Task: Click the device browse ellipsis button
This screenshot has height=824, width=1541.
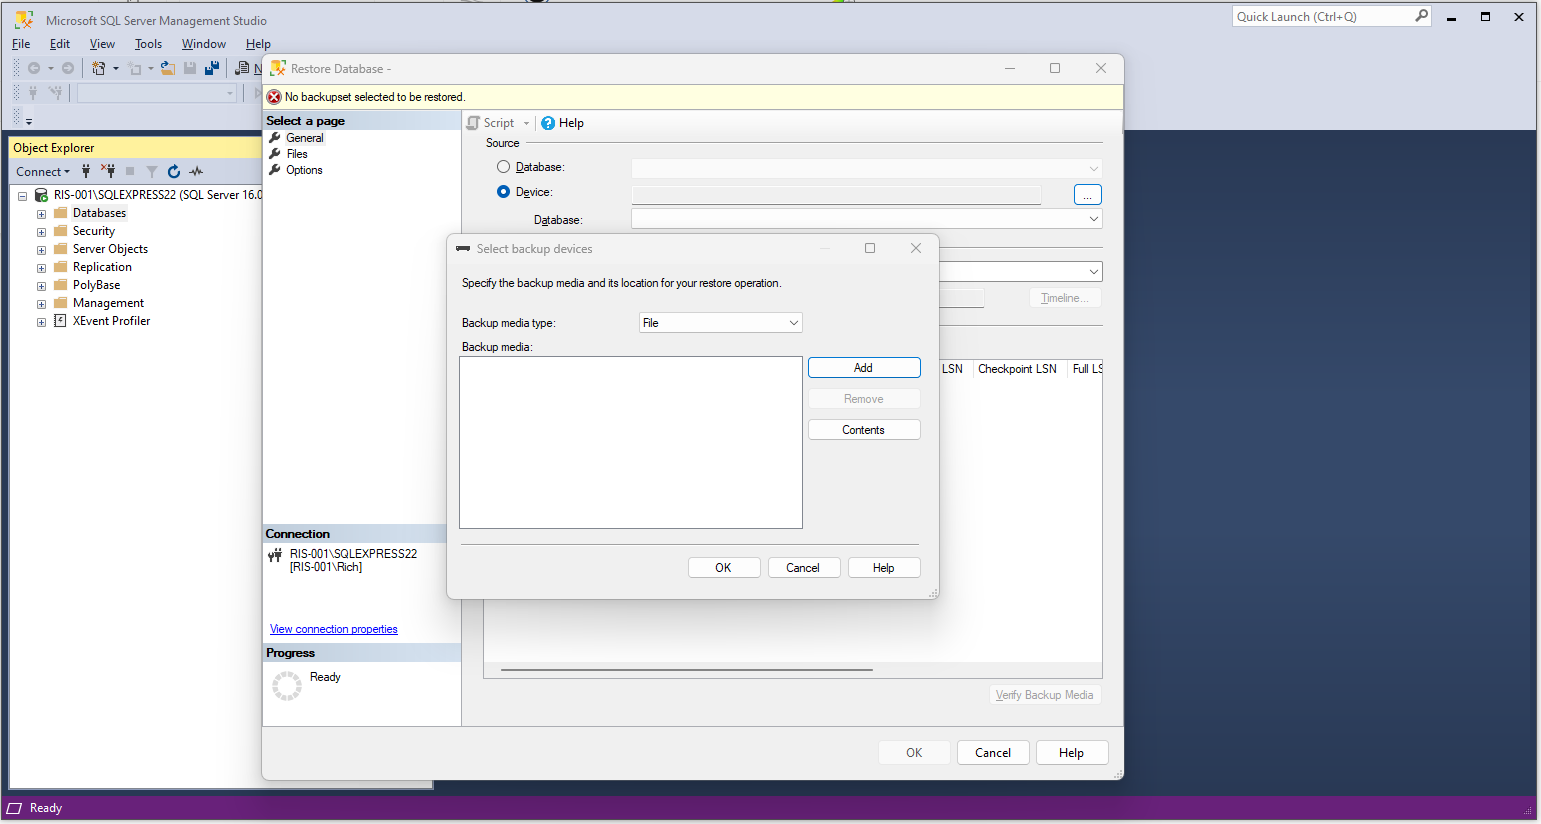Action: coord(1087,195)
